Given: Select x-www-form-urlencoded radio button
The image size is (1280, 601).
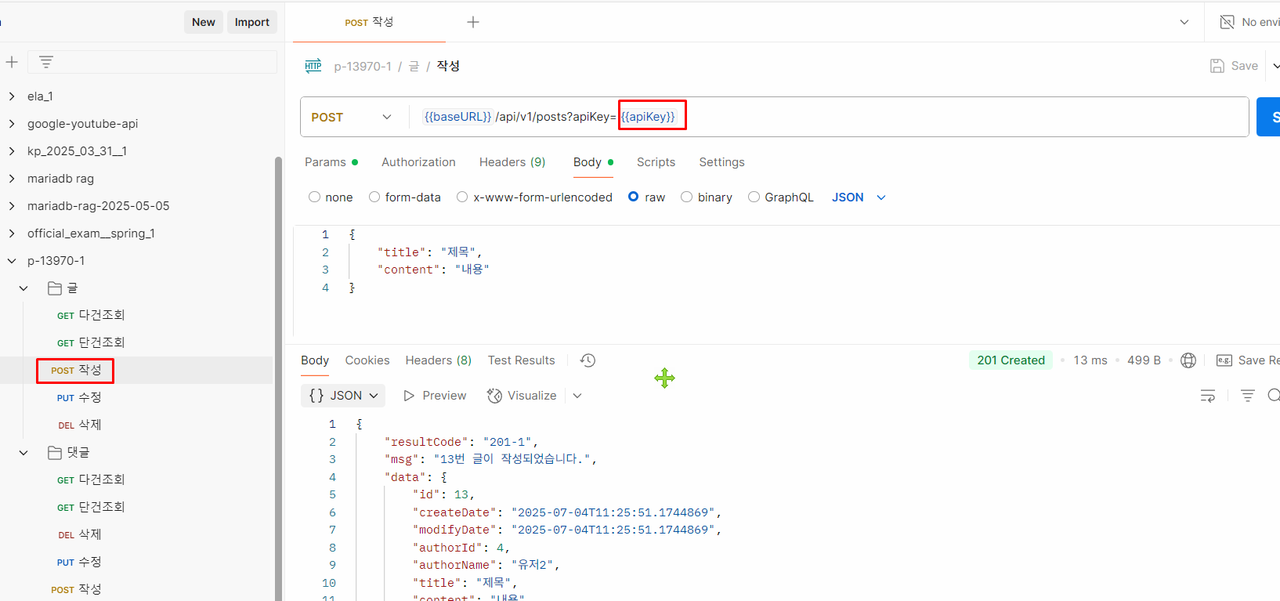Looking at the screenshot, I should (462, 197).
